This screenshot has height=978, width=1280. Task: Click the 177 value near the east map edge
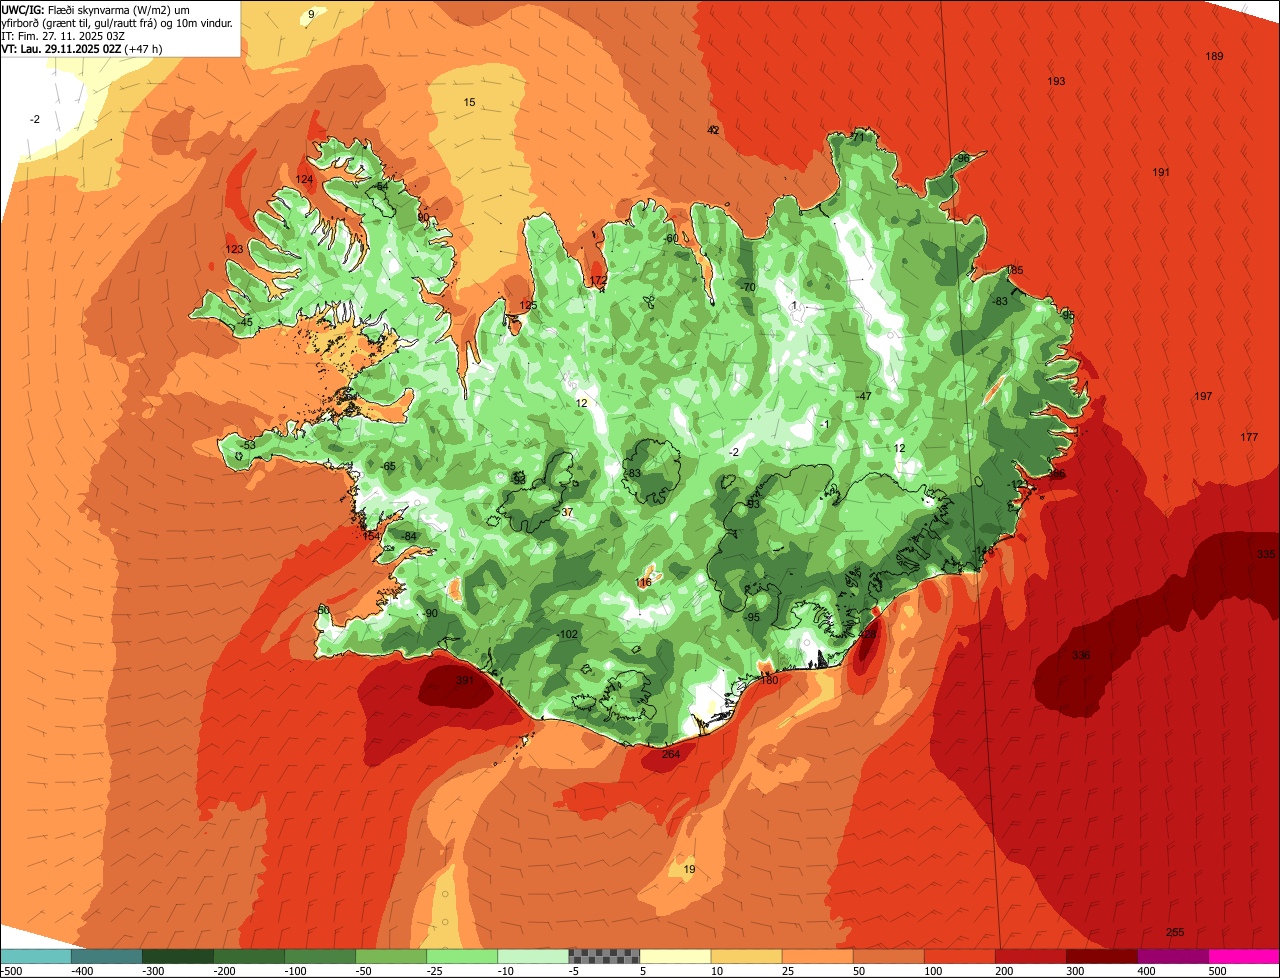(1249, 437)
